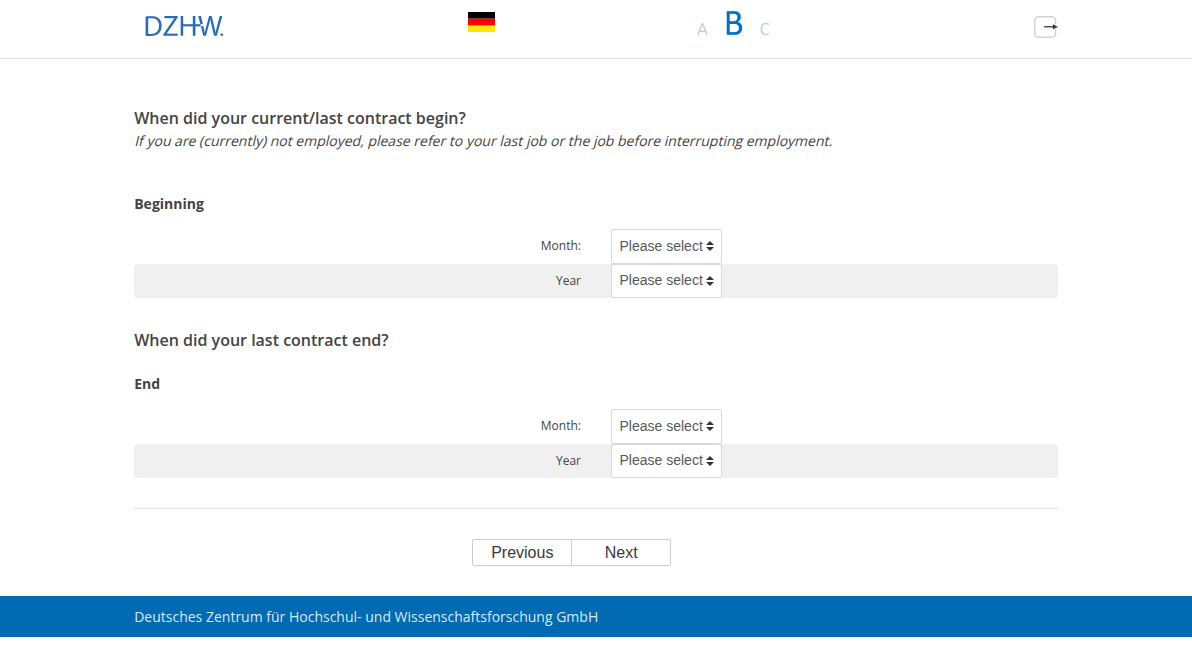This screenshot has width=1192, height=646.
Task: Switch language via German flag icon
Action: pyautogui.click(x=481, y=22)
